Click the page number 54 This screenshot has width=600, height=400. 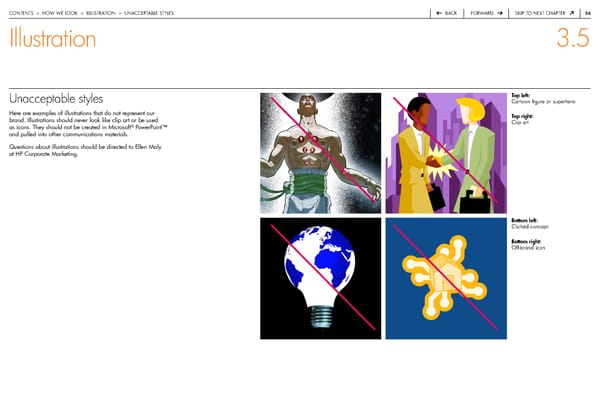tap(588, 12)
